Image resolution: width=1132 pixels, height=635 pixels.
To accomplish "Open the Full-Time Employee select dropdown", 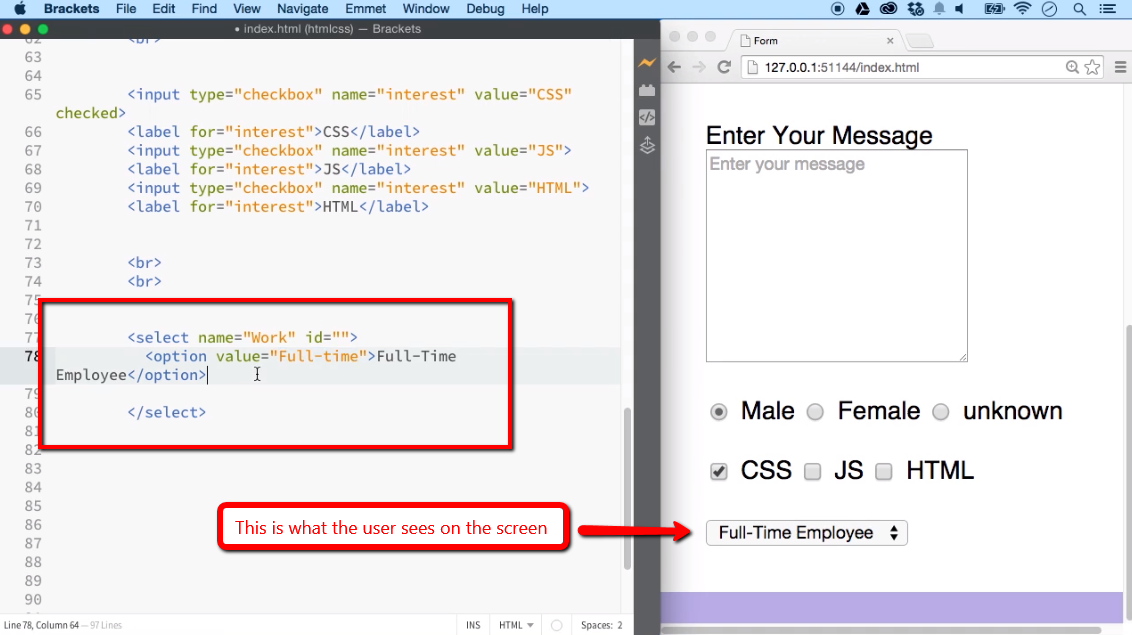I will (x=806, y=532).
